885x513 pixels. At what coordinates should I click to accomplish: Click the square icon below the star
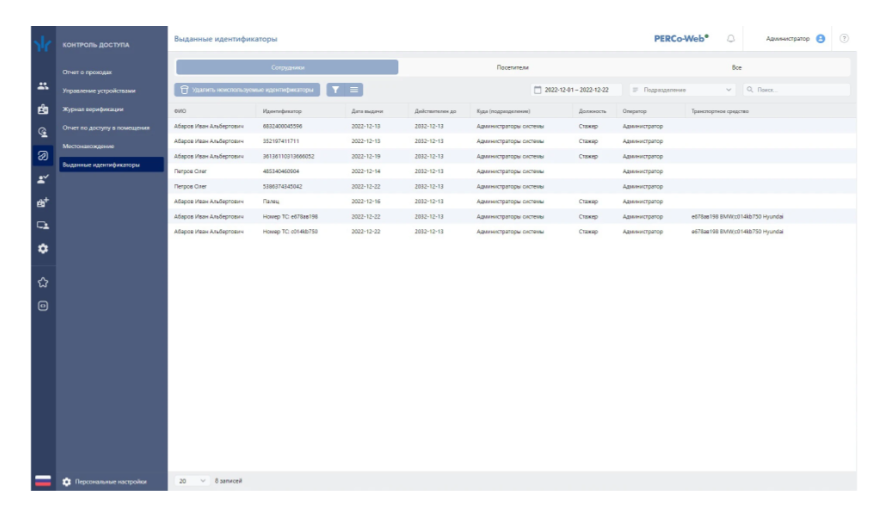click(x=43, y=306)
